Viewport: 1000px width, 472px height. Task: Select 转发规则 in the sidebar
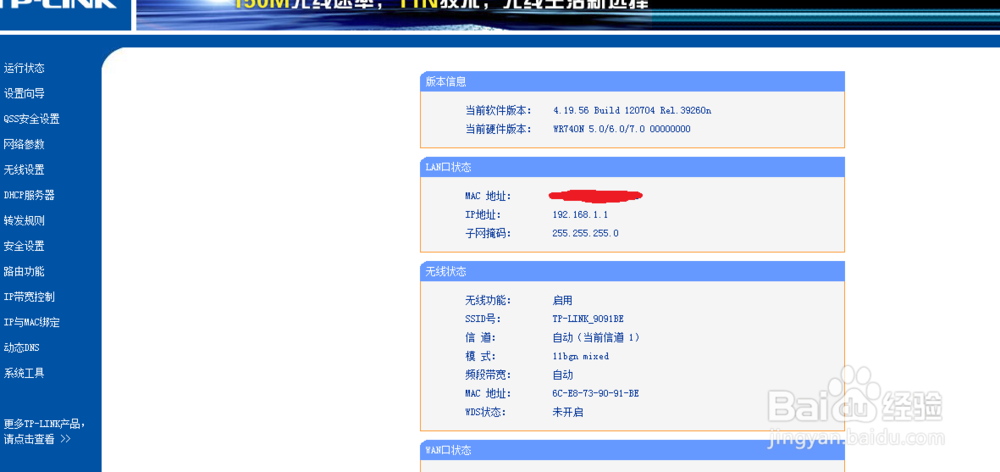tap(24, 221)
